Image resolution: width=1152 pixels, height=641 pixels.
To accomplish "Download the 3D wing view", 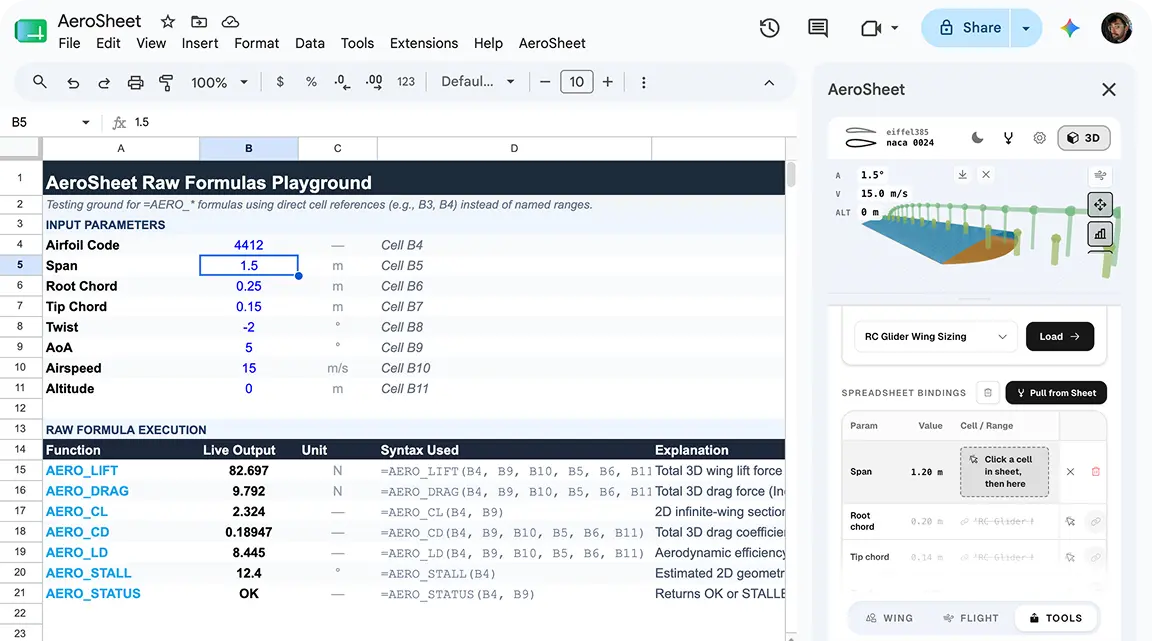I will pyautogui.click(x=962, y=174).
